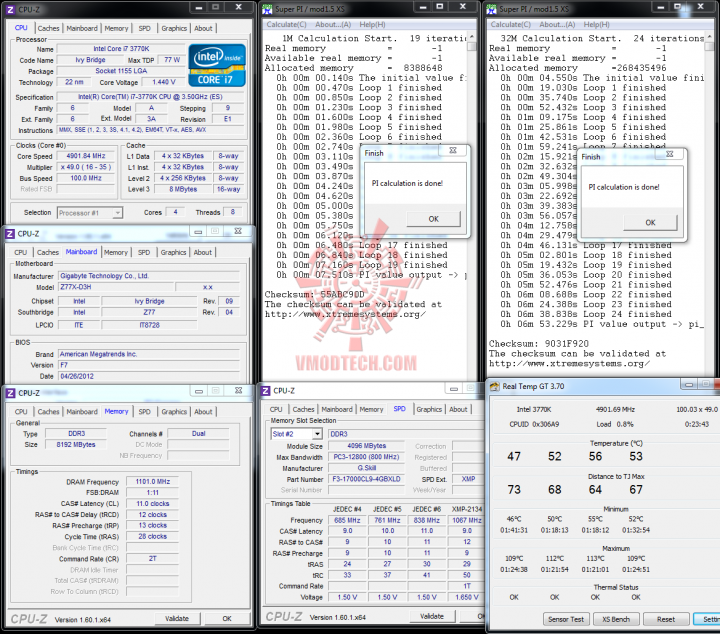Viewport: 720px width, 634px height.
Task: Click the Intel Core i7 logo badge
Action: point(217,65)
